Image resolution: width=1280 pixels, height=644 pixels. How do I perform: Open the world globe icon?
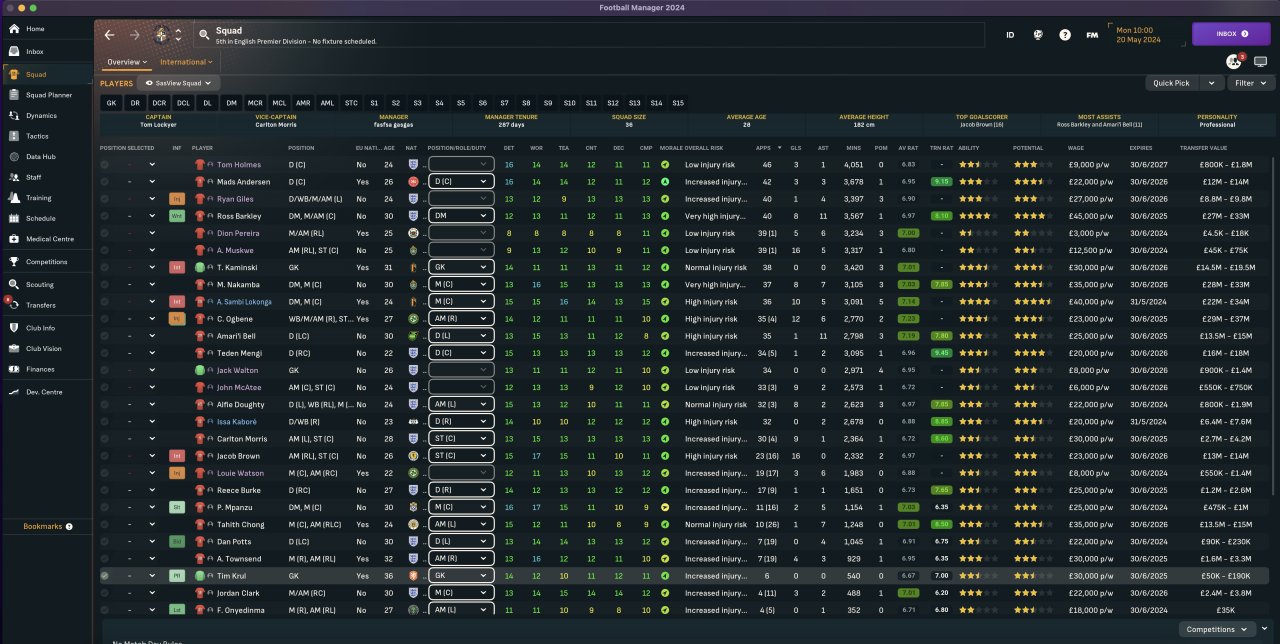tap(1038, 35)
